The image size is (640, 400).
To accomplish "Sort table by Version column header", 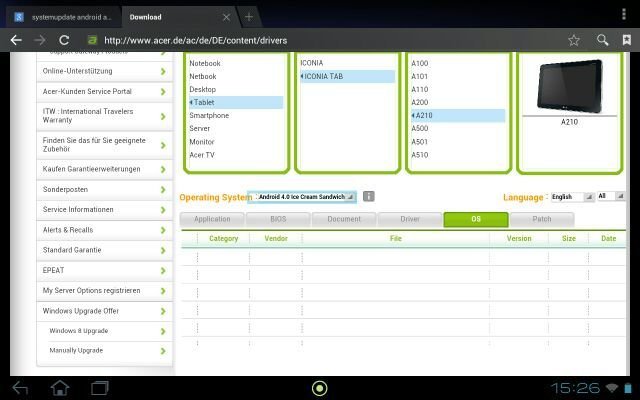I will pyautogui.click(x=519, y=238).
